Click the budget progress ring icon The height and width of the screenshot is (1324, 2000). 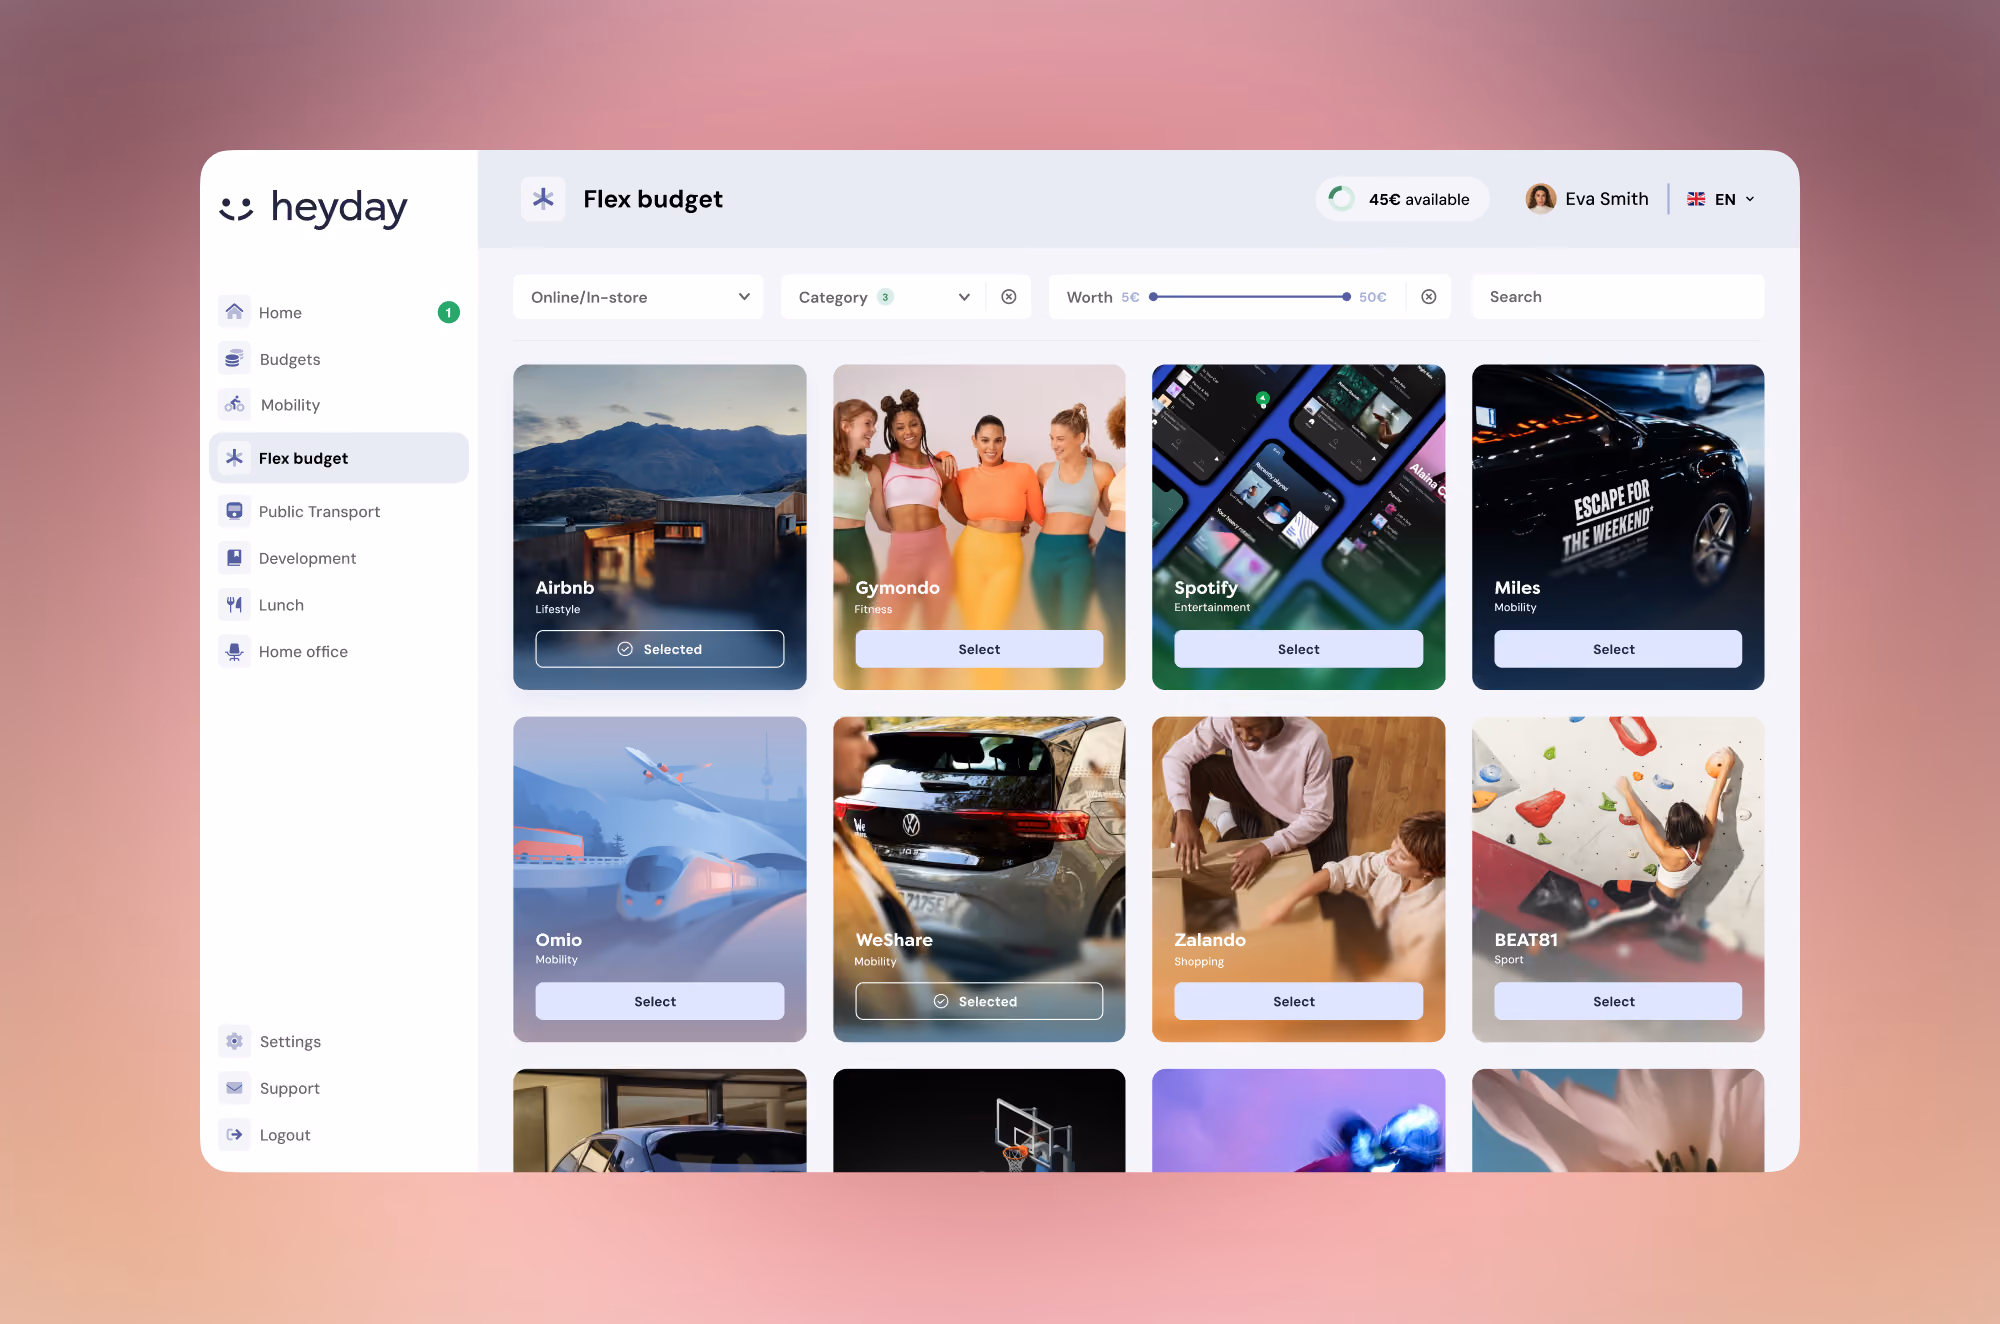(1342, 198)
